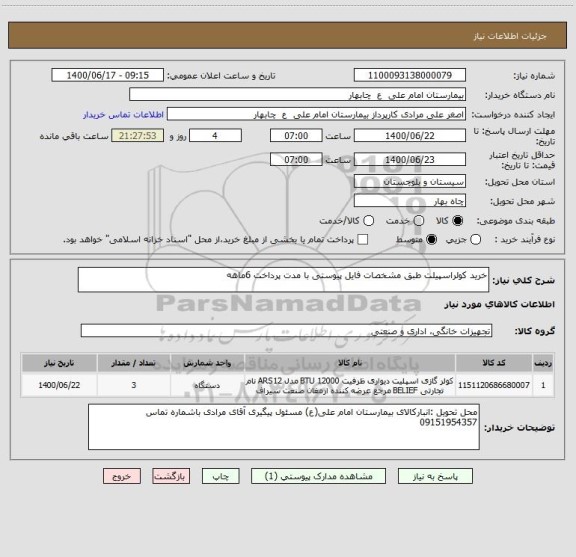Click the گروه کالا field
The image size is (576, 557).
point(286,331)
